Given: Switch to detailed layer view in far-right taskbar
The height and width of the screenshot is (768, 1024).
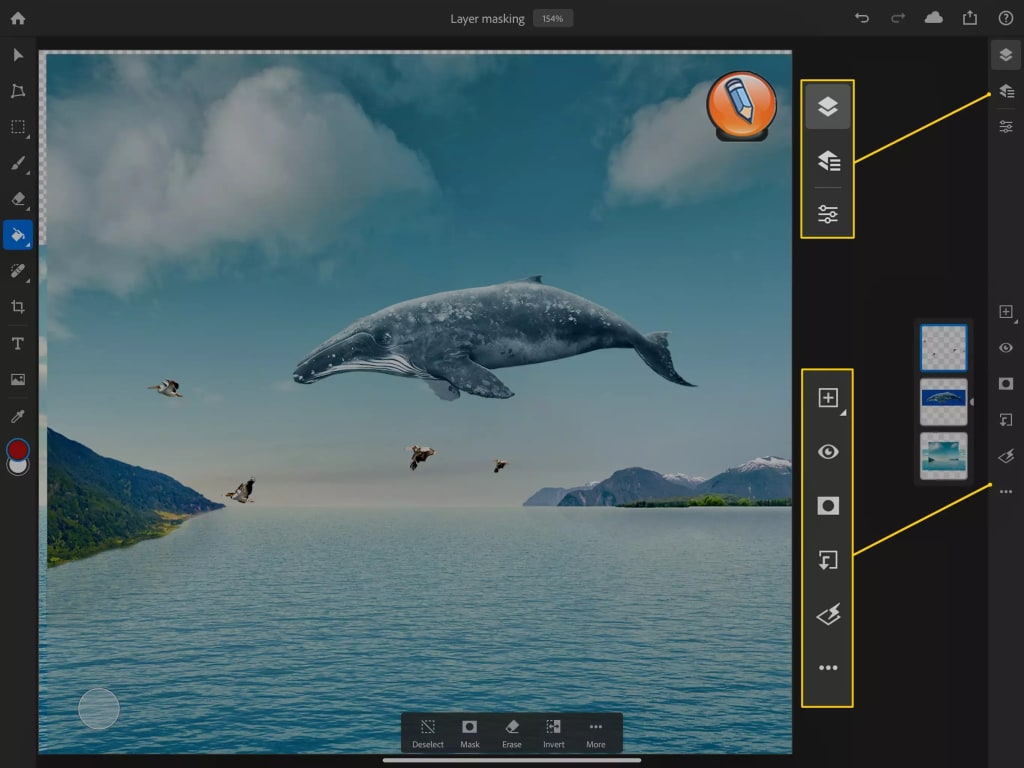Looking at the screenshot, I should tap(1006, 91).
